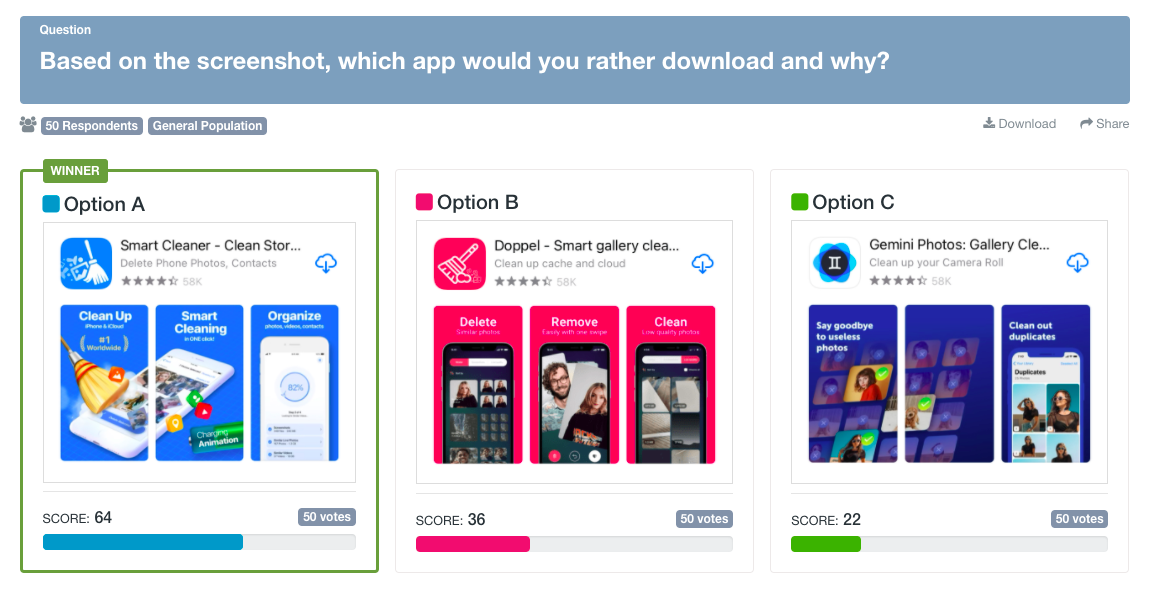
Task: Tap the cloud download icon for Smart Cleaner
Action: pyautogui.click(x=326, y=263)
